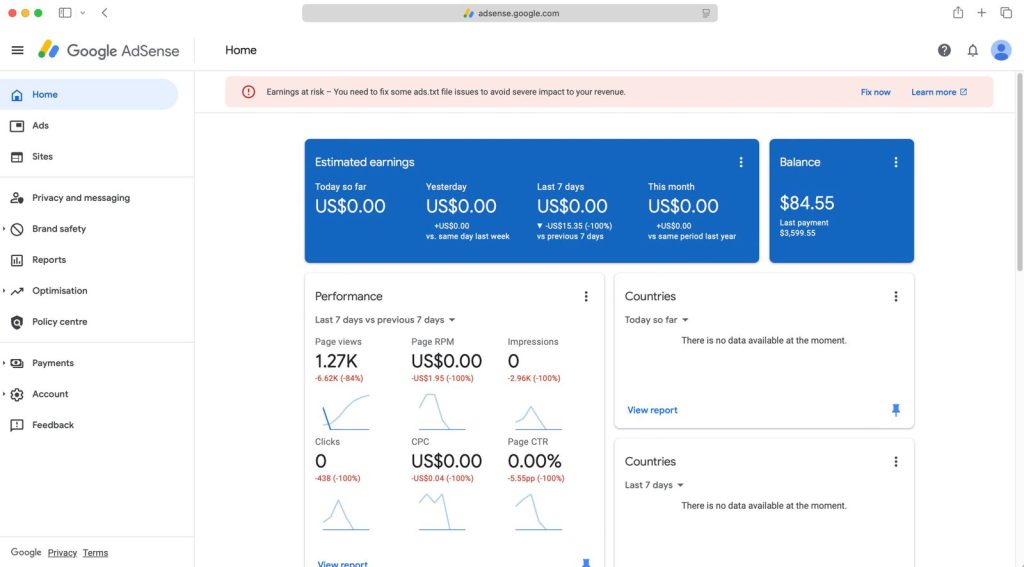Go to Reports in the sidebar
Image resolution: width=1024 pixels, height=567 pixels.
click(49, 260)
